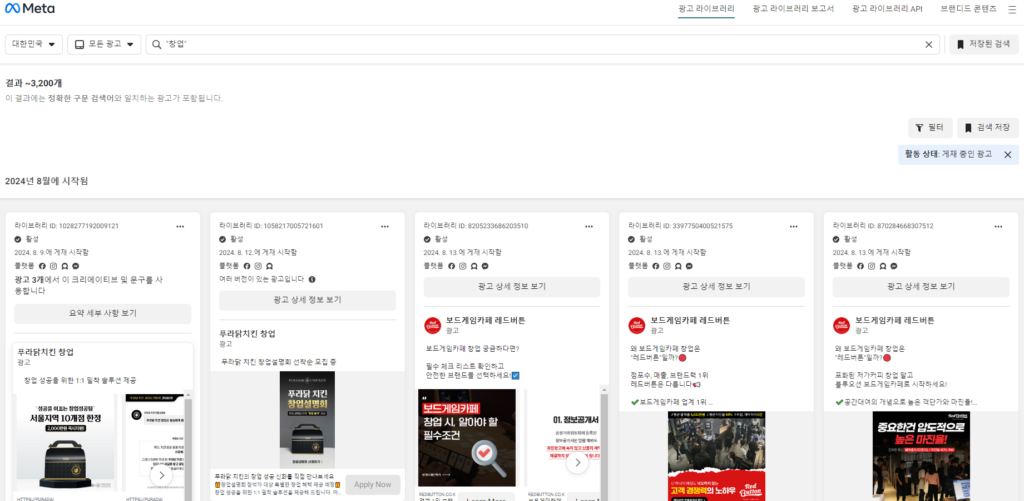Open the 광고 라이브러리 보고서 tab
Viewport: 1024px width, 501px height.
pos(793,9)
